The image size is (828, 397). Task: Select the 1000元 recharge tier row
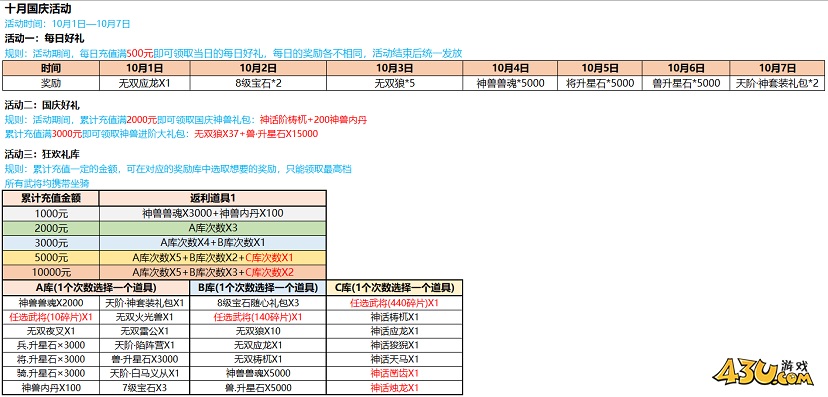pos(165,214)
